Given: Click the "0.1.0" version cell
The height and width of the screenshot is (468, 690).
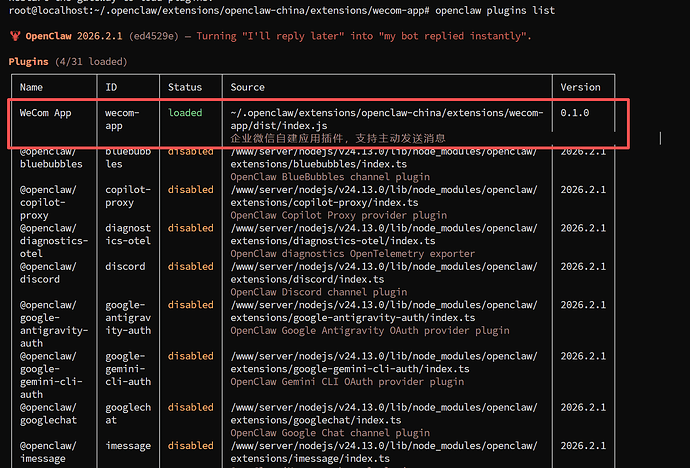Looking at the screenshot, I should coord(575,113).
